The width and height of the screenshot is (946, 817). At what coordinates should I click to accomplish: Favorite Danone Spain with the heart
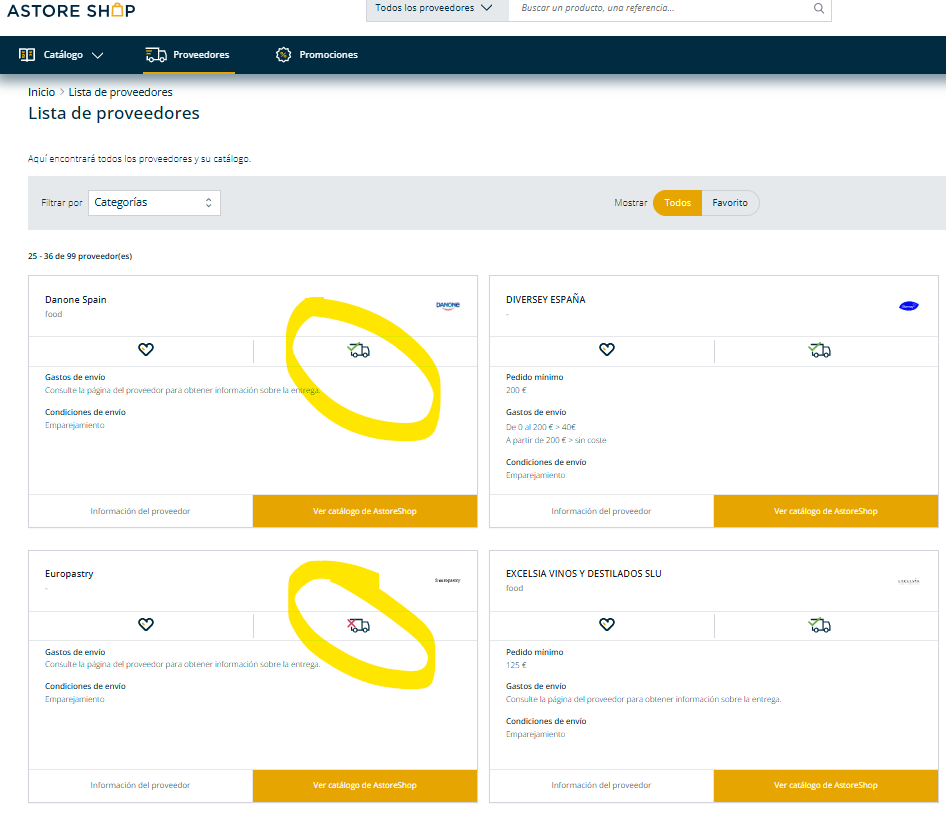pos(146,349)
